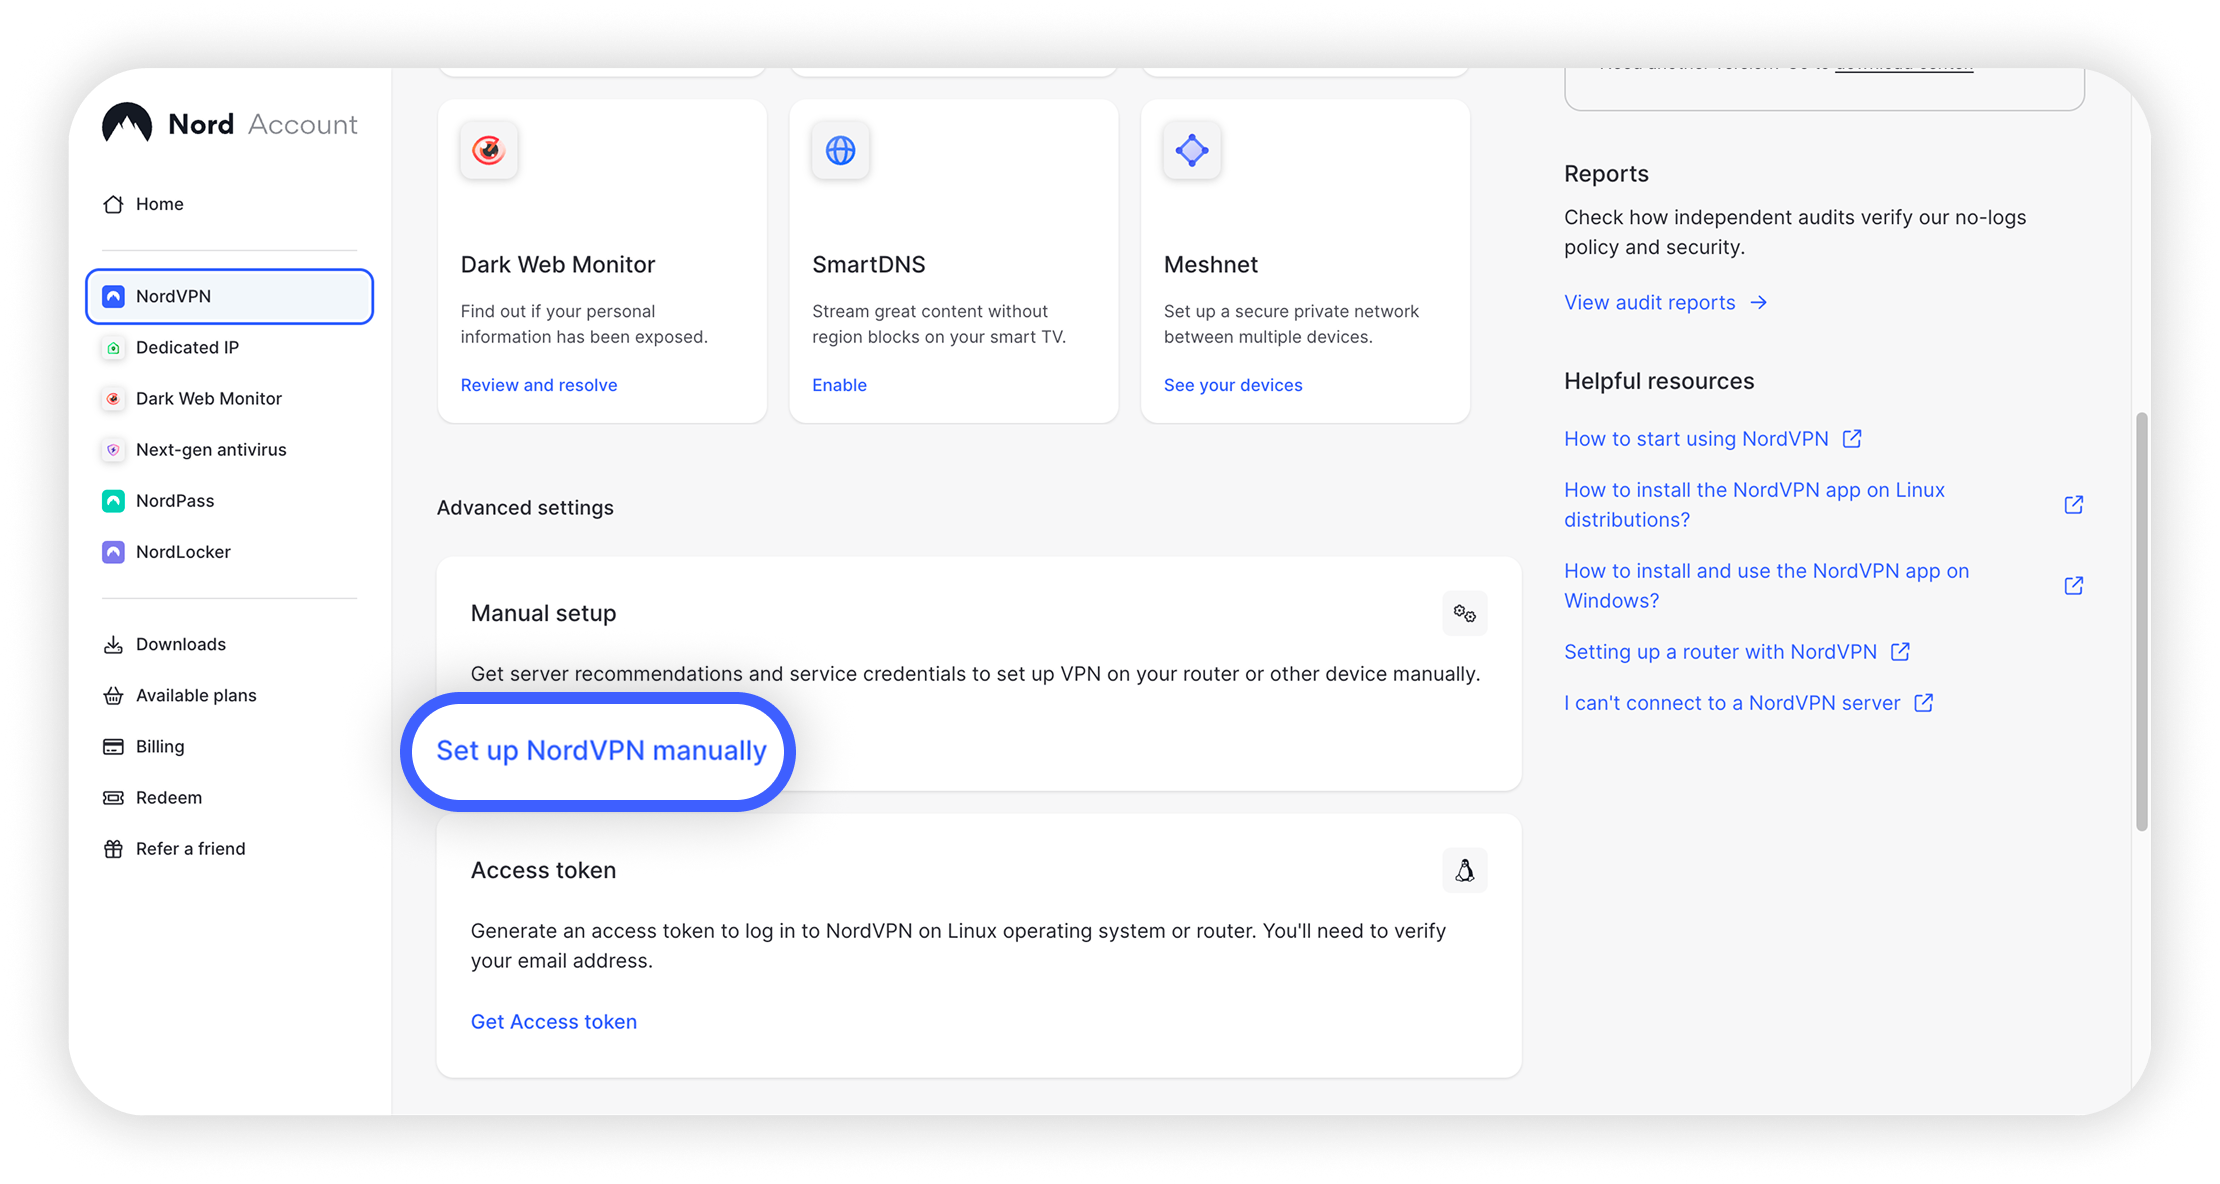Open the Home sidebar item
The width and height of the screenshot is (2220, 1184).
tap(144, 204)
